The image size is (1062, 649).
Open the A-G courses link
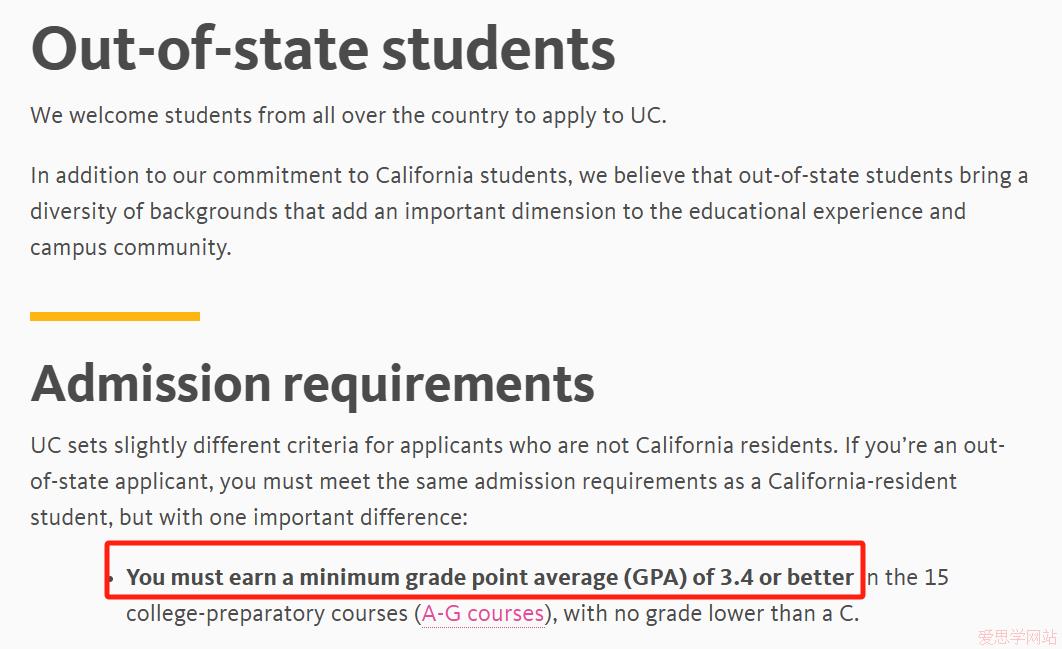click(x=482, y=614)
